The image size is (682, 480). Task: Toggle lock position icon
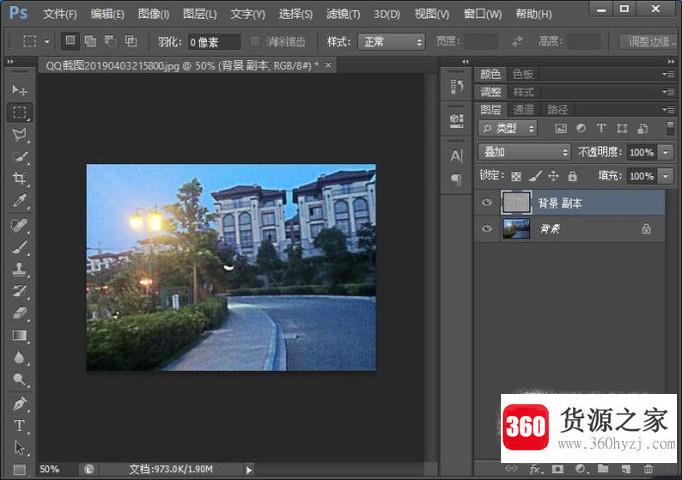[x=553, y=176]
